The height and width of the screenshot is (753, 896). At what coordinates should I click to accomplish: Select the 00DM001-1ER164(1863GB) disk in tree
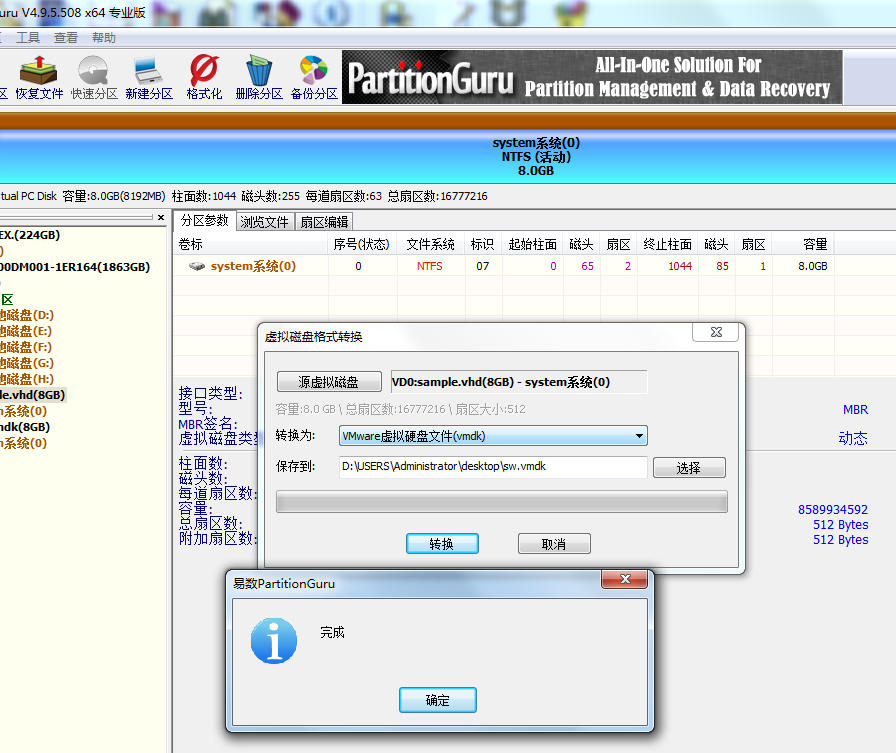[75, 267]
